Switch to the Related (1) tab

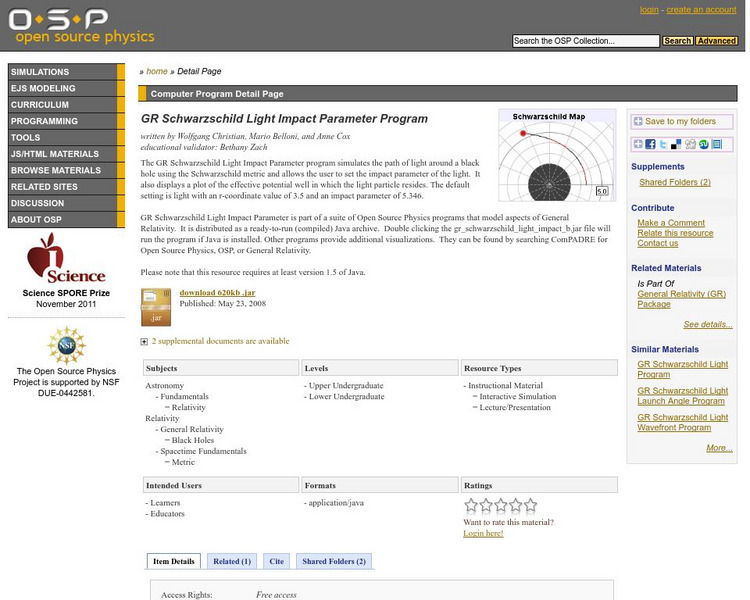(x=232, y=561)
